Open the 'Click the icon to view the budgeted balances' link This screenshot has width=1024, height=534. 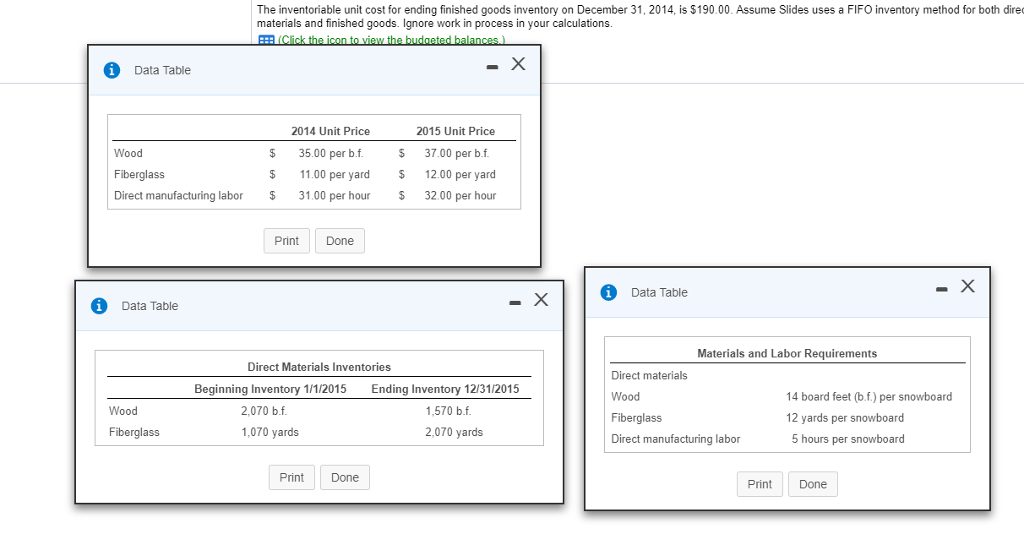391,40
